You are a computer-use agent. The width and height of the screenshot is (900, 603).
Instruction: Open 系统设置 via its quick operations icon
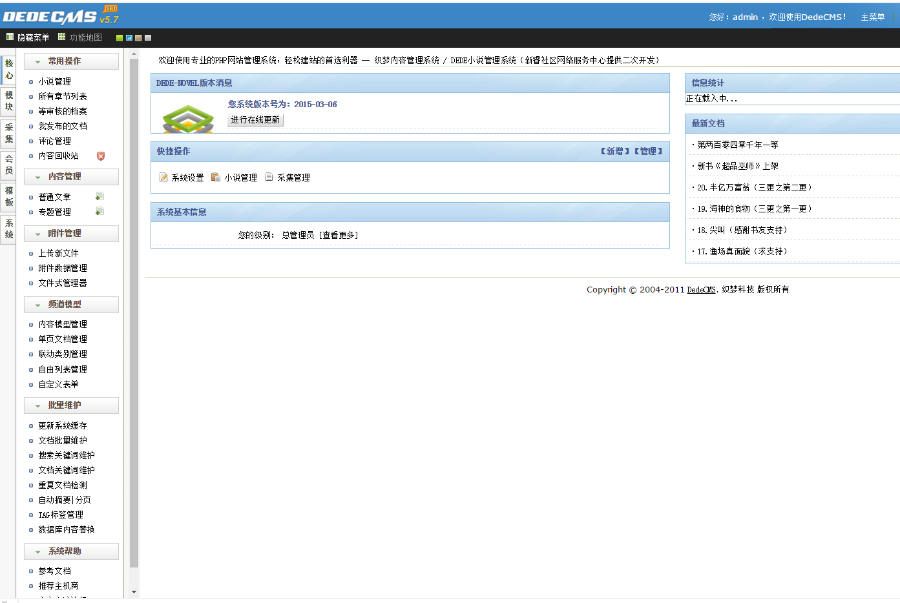(163, 176)
